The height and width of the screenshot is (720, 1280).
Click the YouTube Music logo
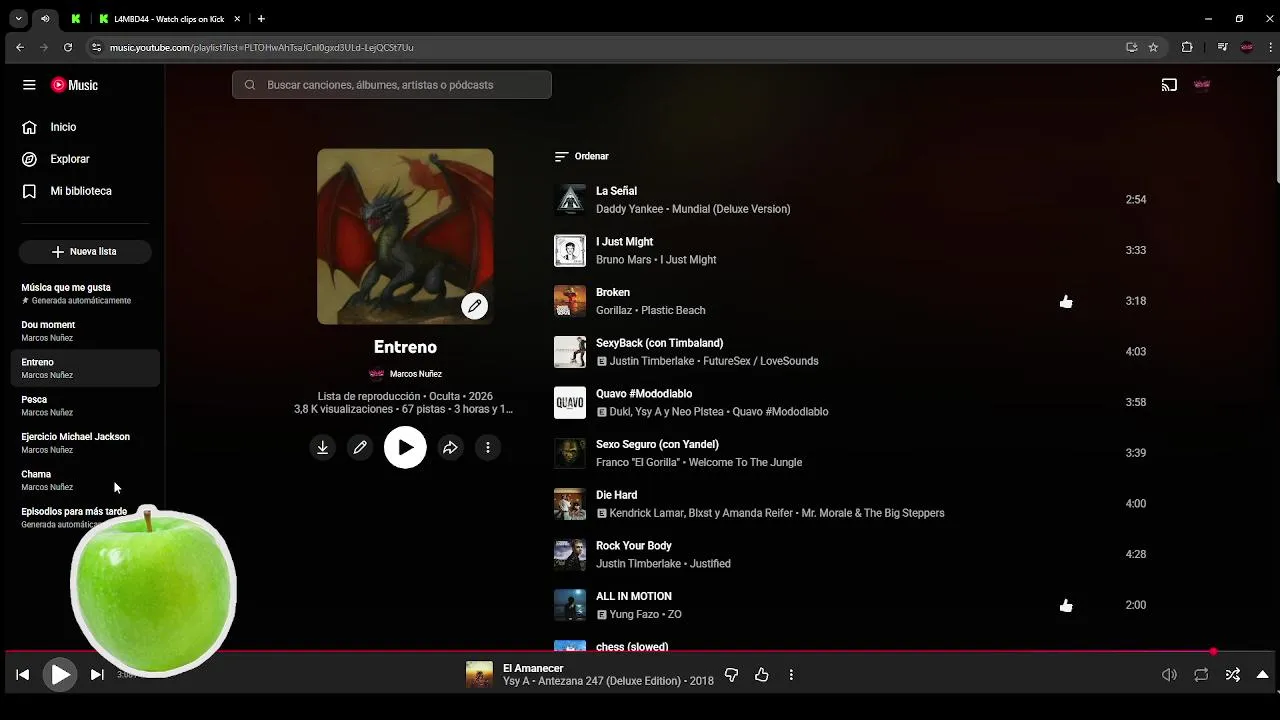(75, 85)
